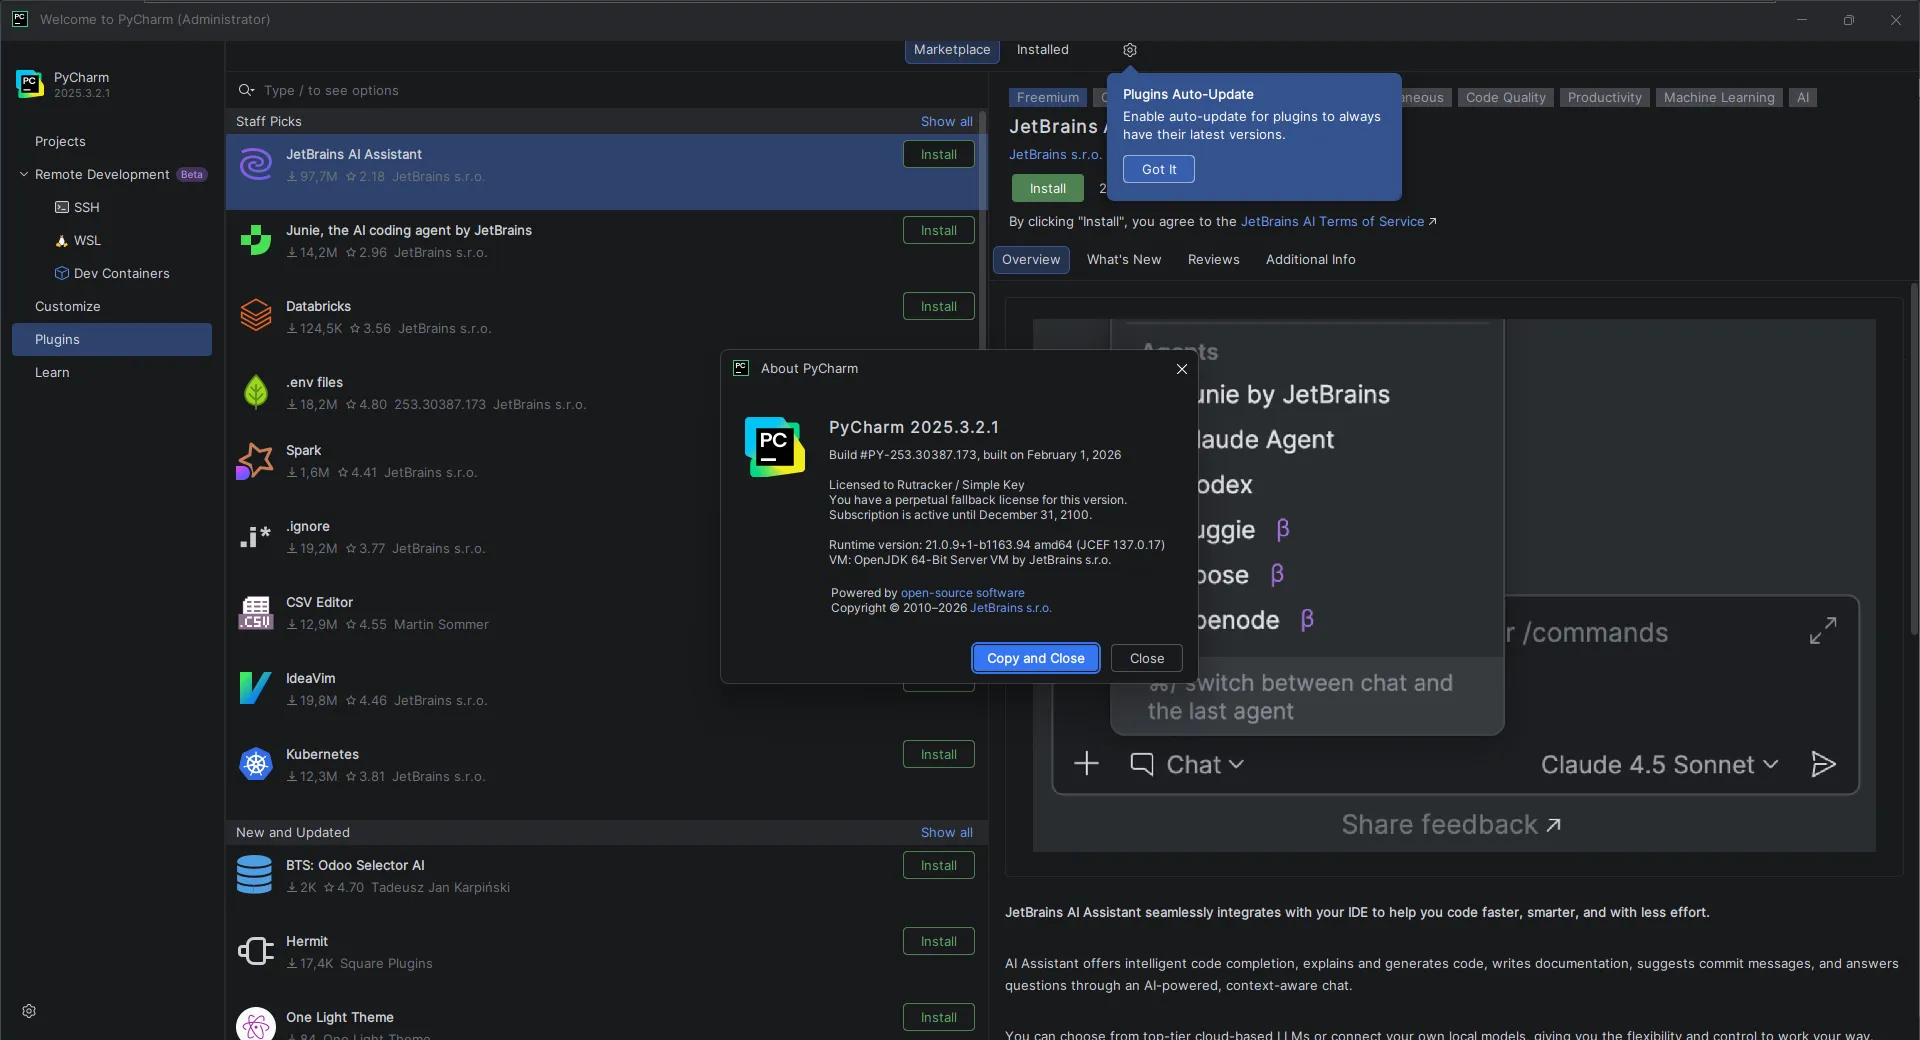The width and height of the screenshot is (1920, 1040).
Task: Click the CSV Editor plugin icon
Action: (256, 612)
